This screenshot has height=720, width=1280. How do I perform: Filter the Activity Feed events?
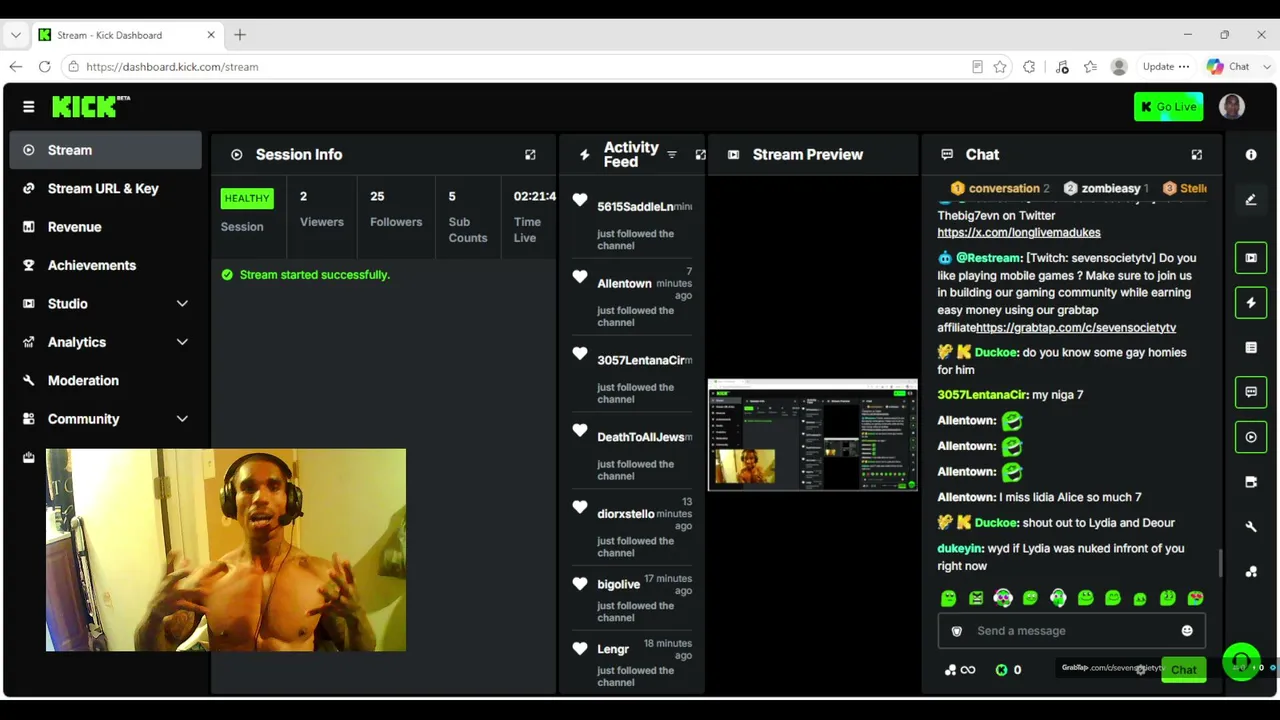(672, 155)
